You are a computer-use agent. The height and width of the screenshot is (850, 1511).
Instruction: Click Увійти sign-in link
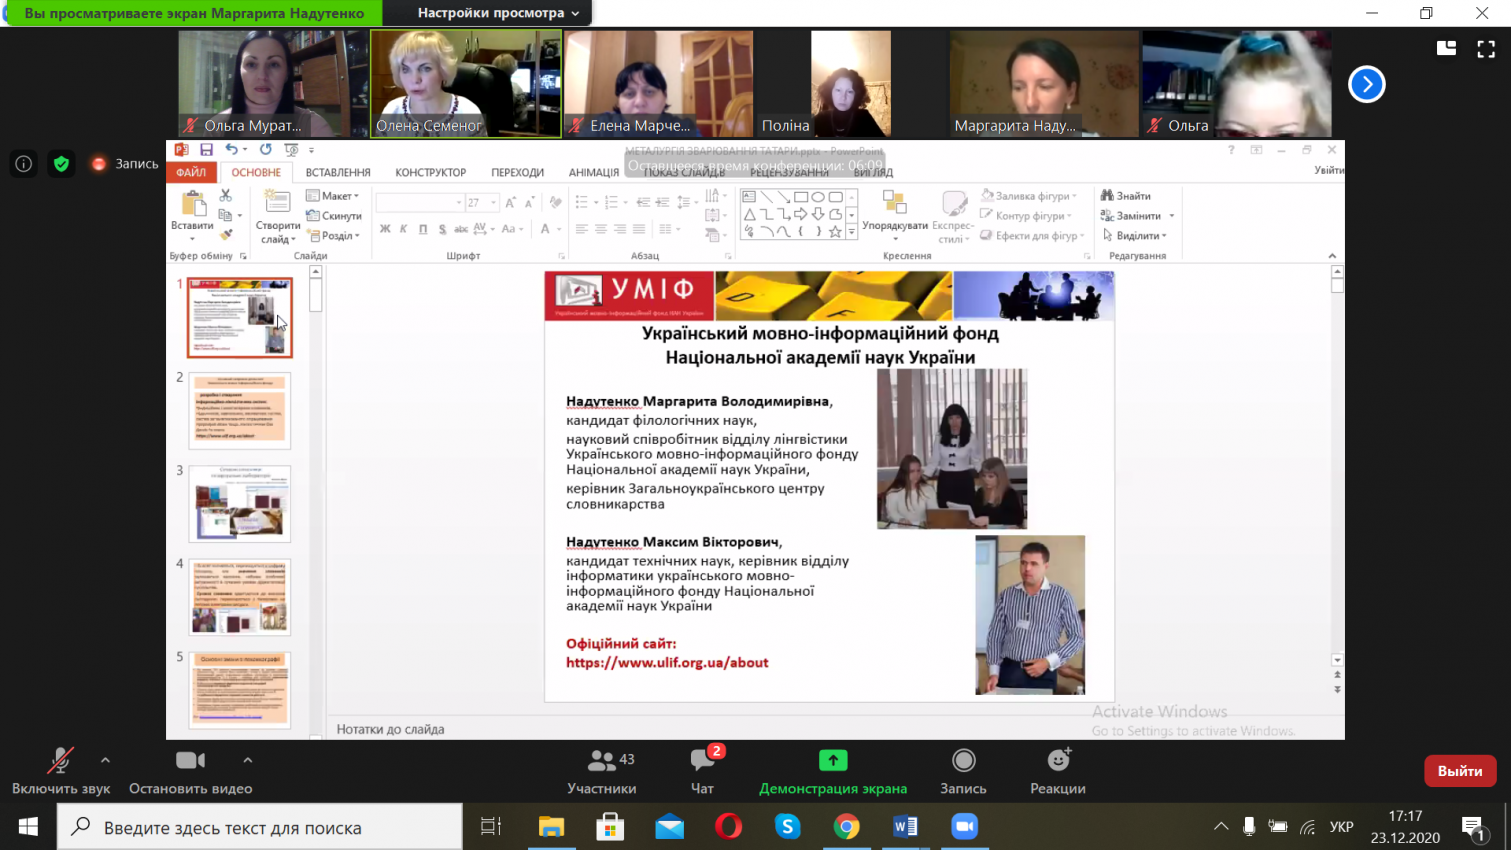(x=1329, y=171)
